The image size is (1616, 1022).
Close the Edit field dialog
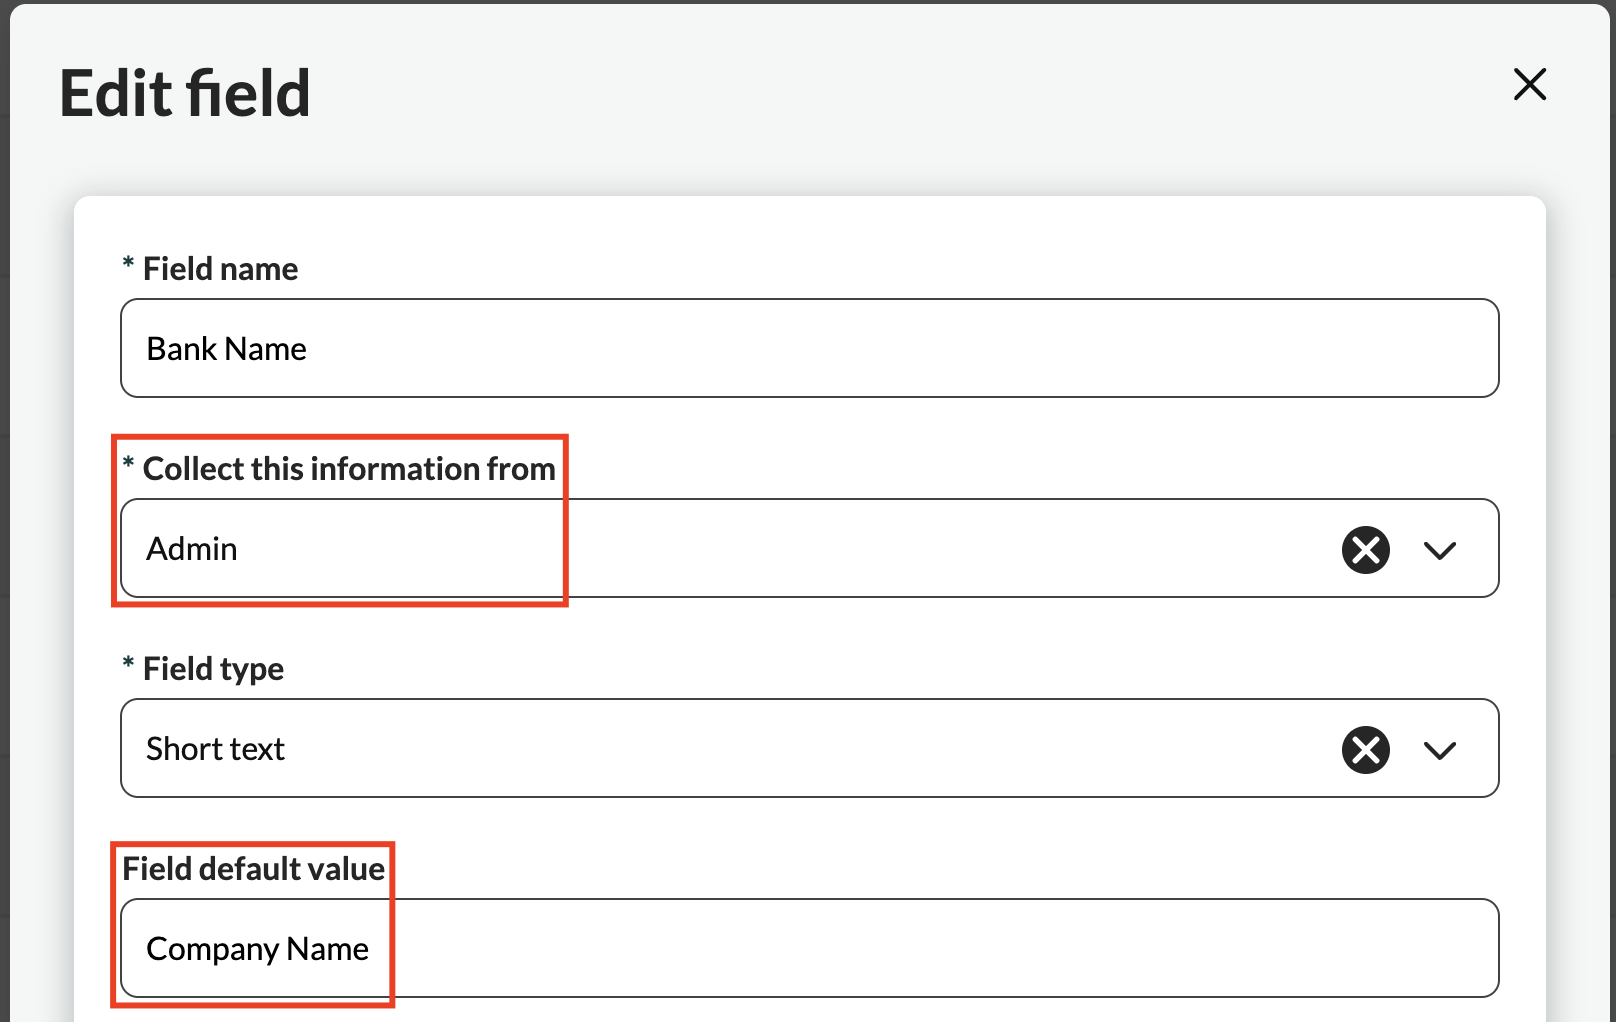click(1529, 85)
